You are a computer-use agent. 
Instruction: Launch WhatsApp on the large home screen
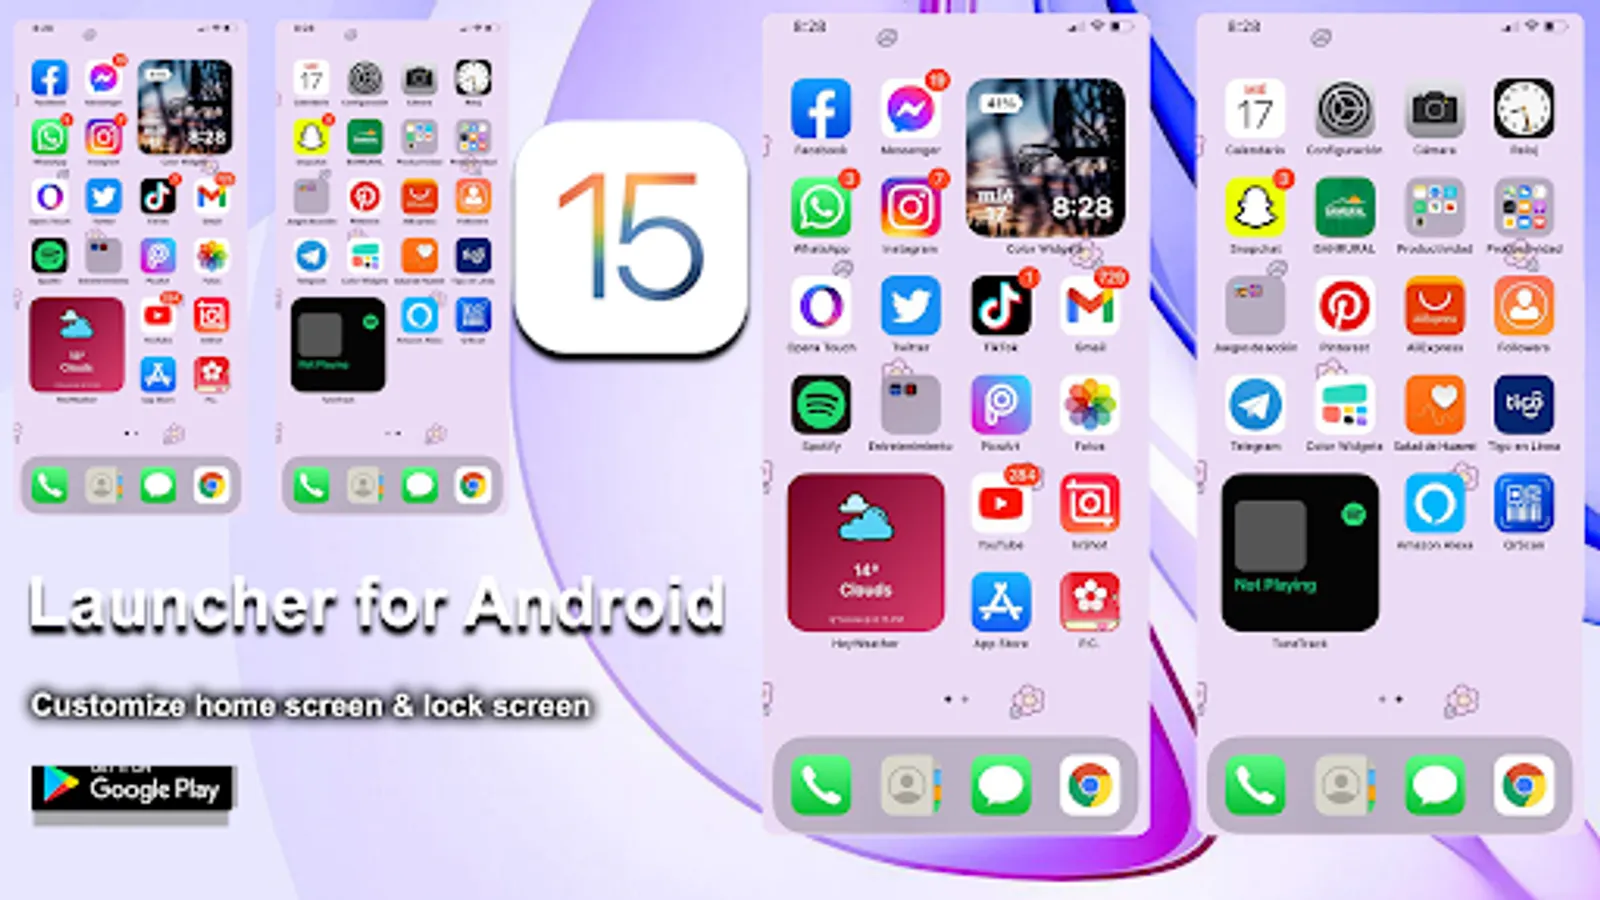(821, 207)
